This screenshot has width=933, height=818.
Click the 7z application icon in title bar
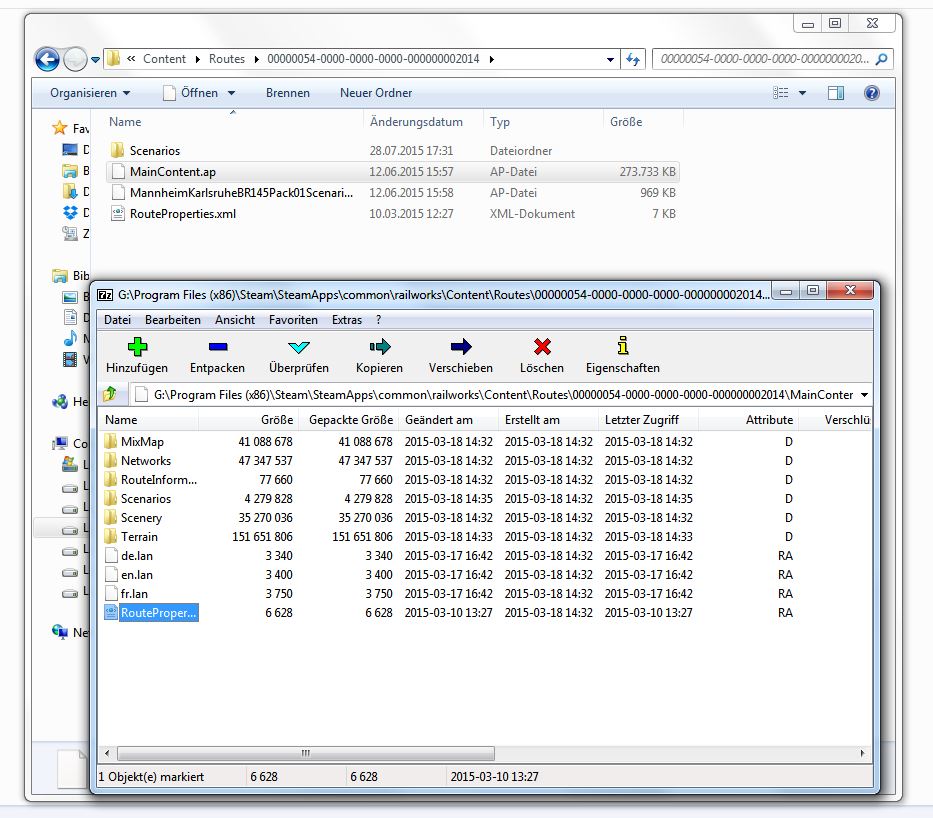(105, 295)
